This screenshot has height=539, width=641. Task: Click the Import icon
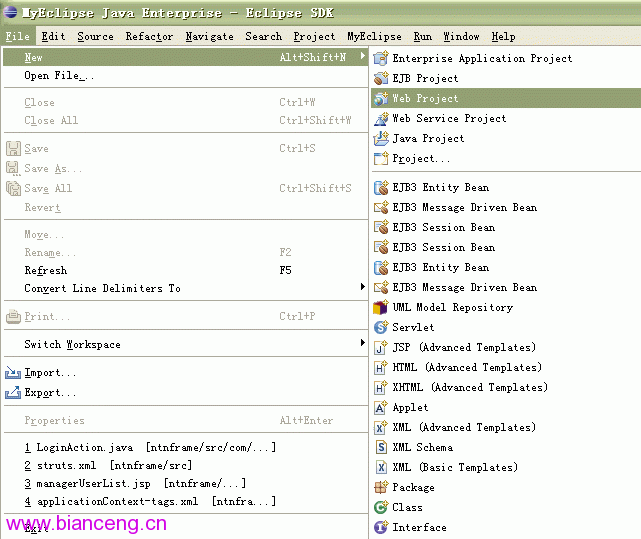pos(13,373)
